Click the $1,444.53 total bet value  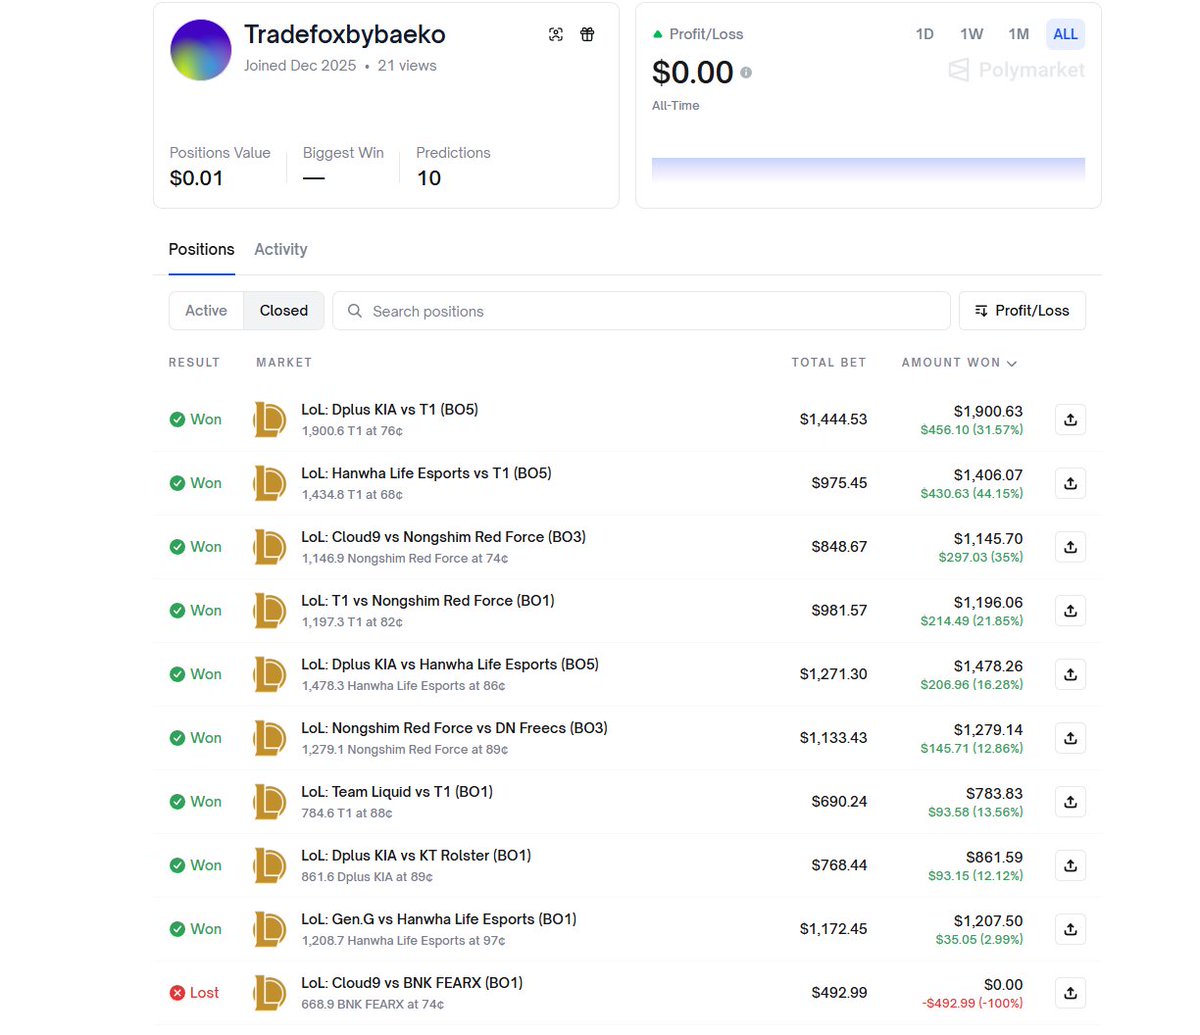click(x=833, y=419)
